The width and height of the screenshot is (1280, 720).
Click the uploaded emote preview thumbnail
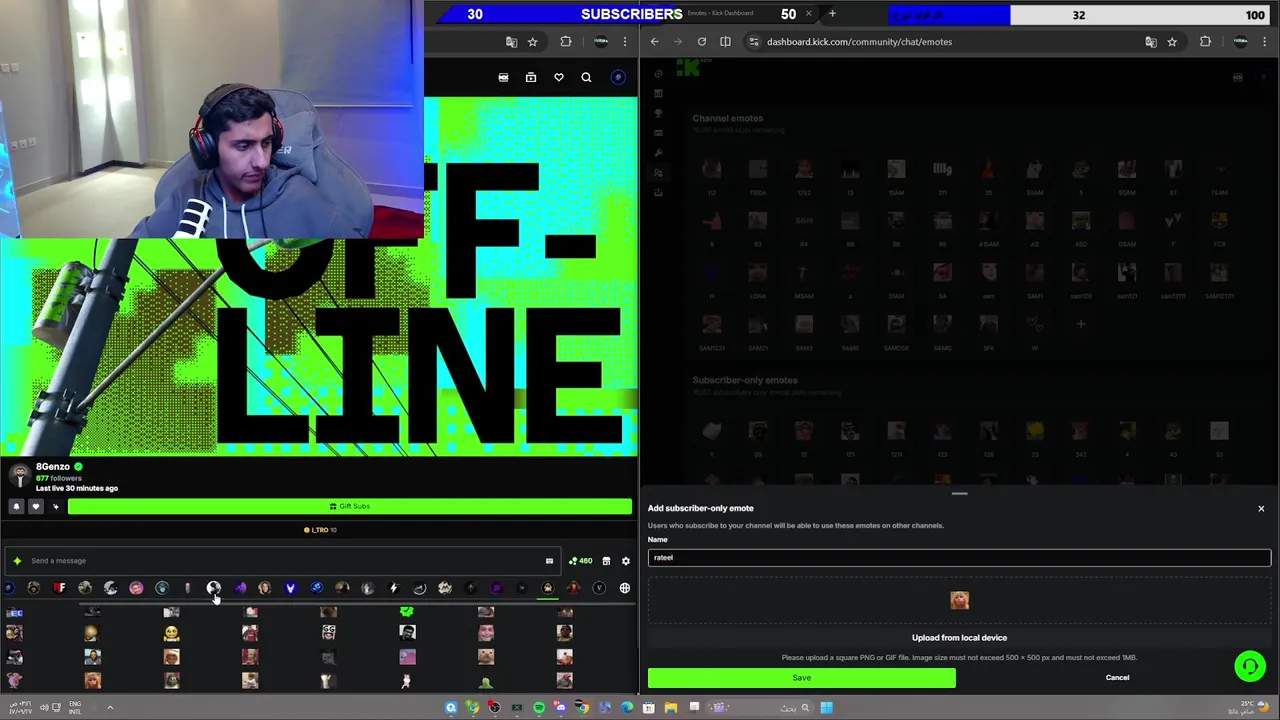tap(959, 600)
